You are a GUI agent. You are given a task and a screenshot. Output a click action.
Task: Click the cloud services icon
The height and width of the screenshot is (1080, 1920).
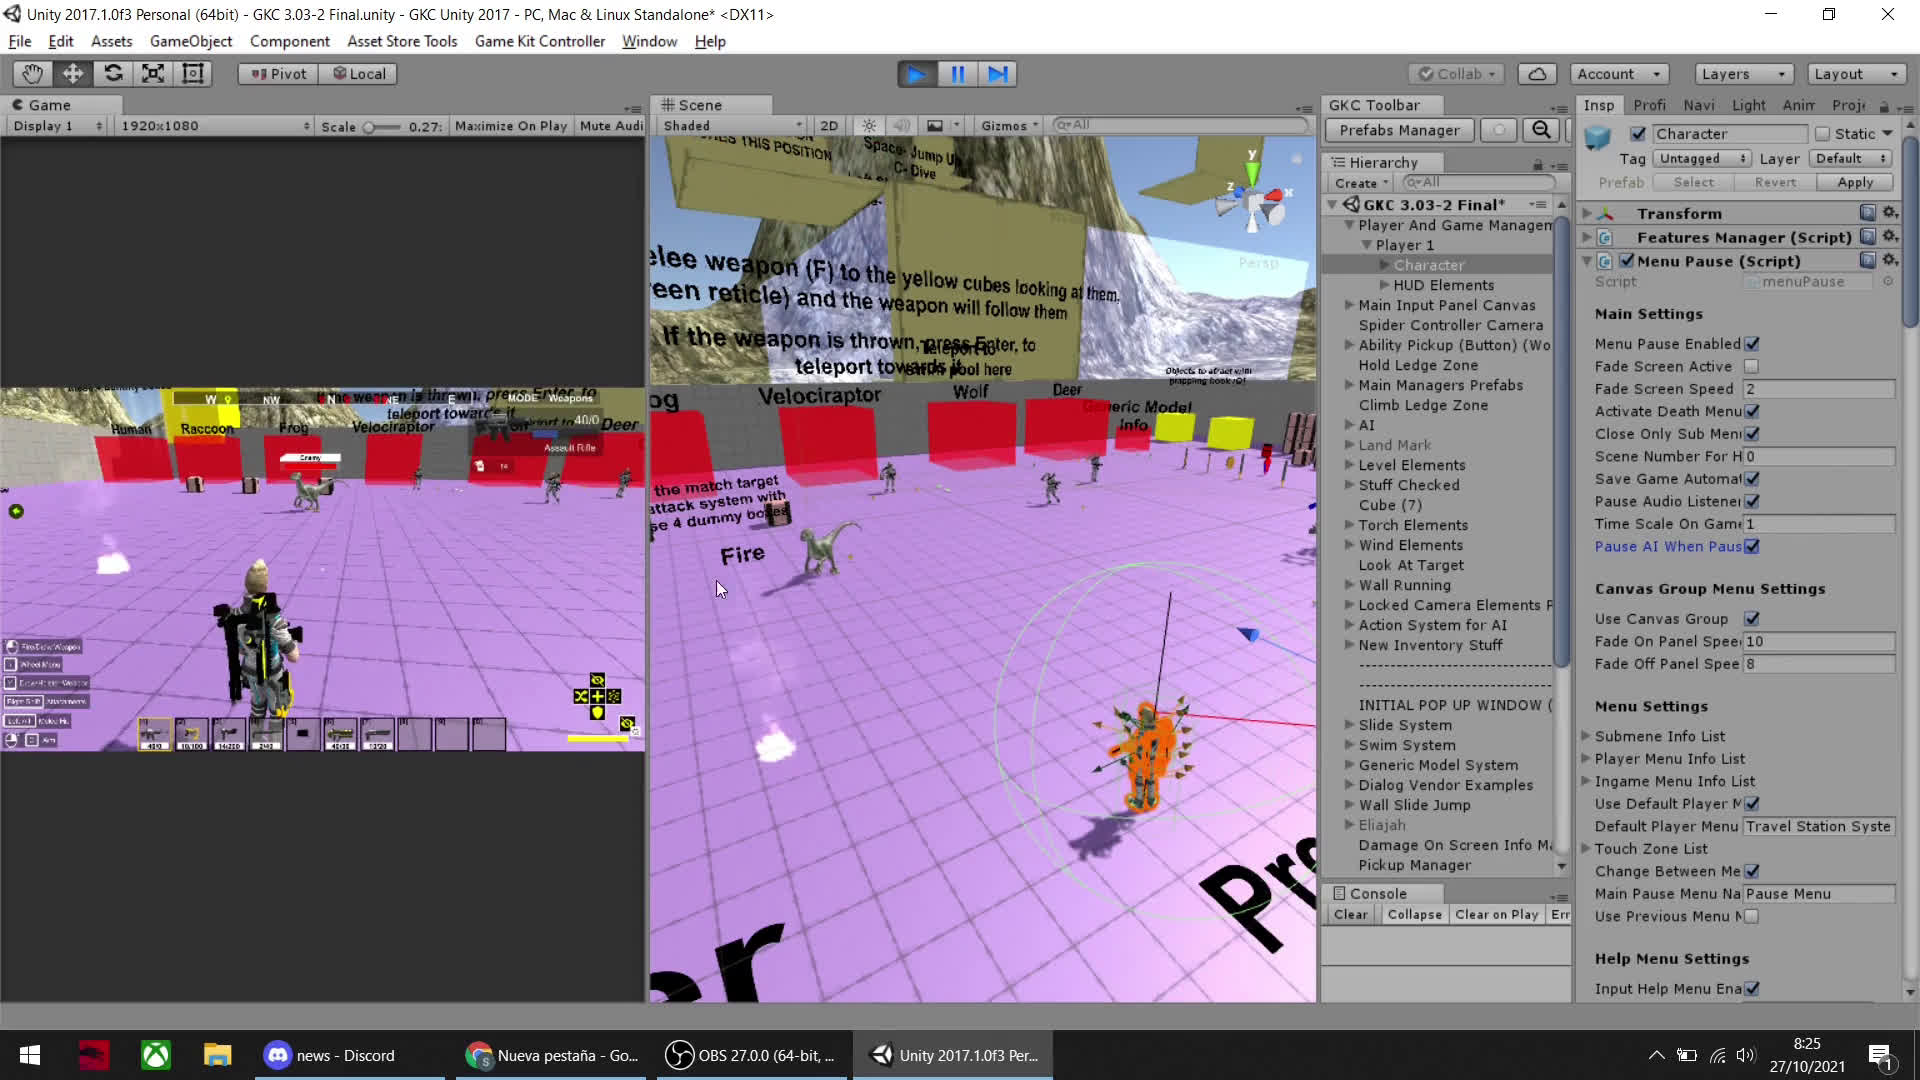pyautogui.click(x=1537, y=74)
